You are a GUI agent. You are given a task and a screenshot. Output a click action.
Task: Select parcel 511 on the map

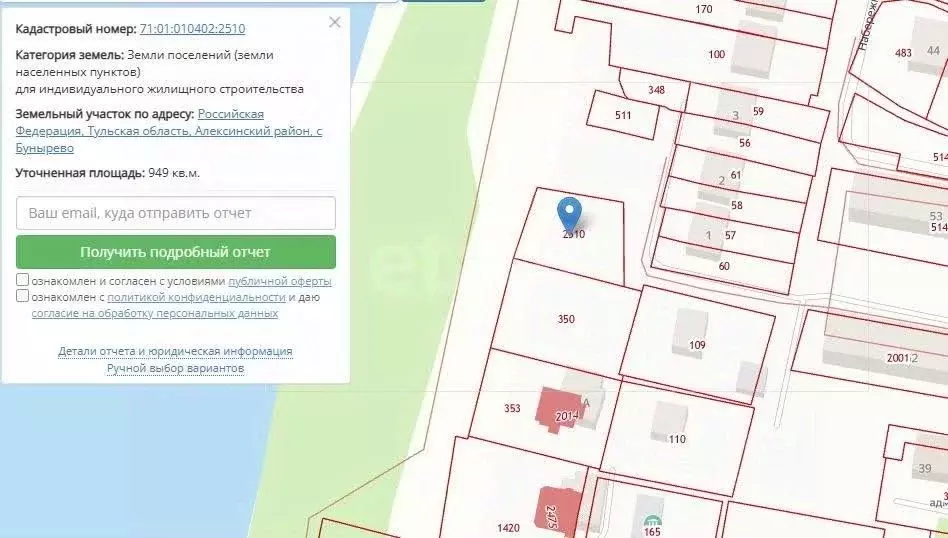click(623, 115)
